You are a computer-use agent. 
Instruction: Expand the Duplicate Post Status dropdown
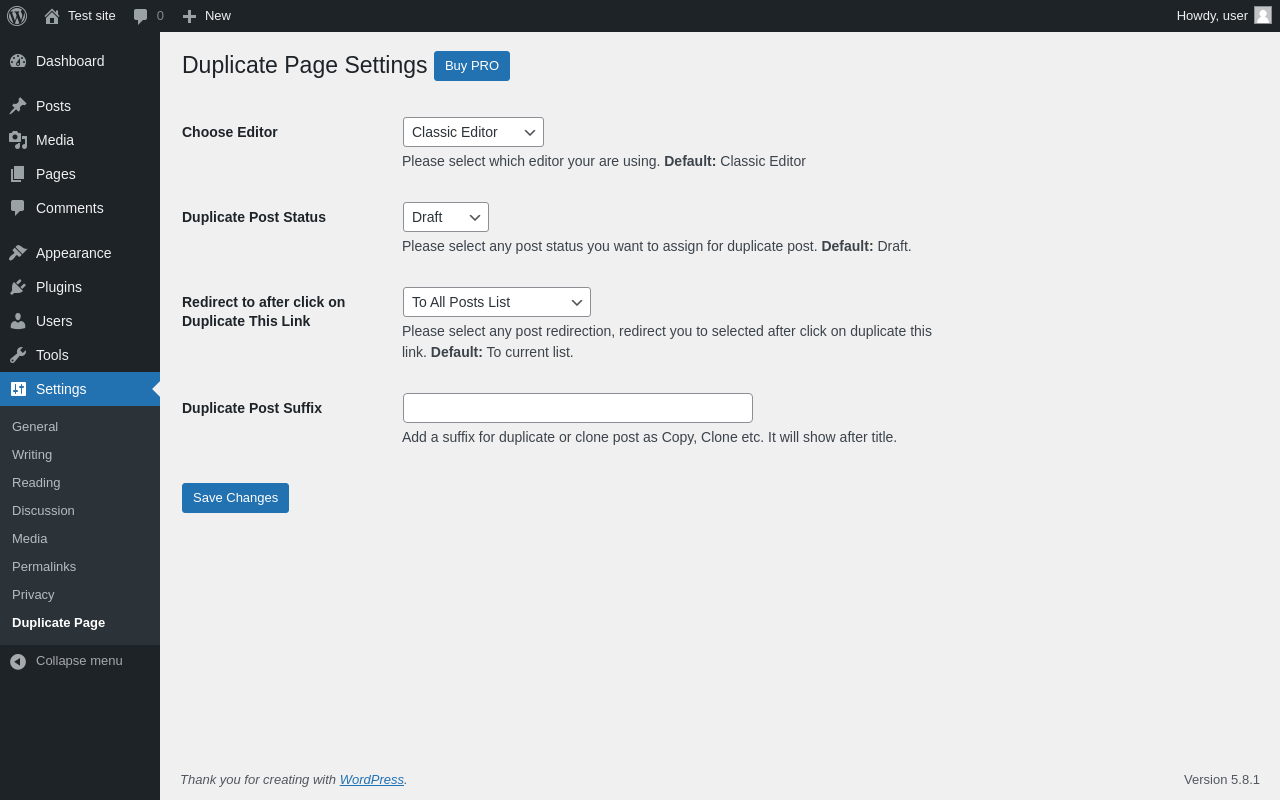446,217
